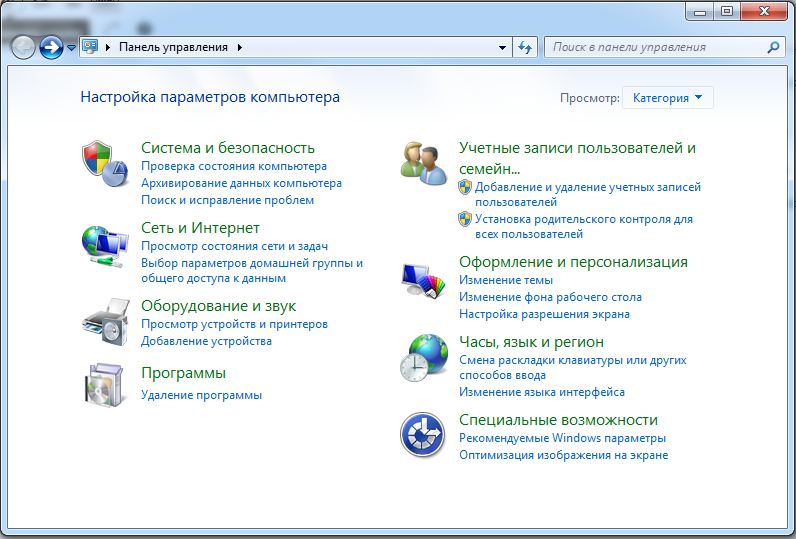This screenshot has height=539, width=796.
Task: Click the Appearance and Personalization monitor icon
Action: click(422, 278)
